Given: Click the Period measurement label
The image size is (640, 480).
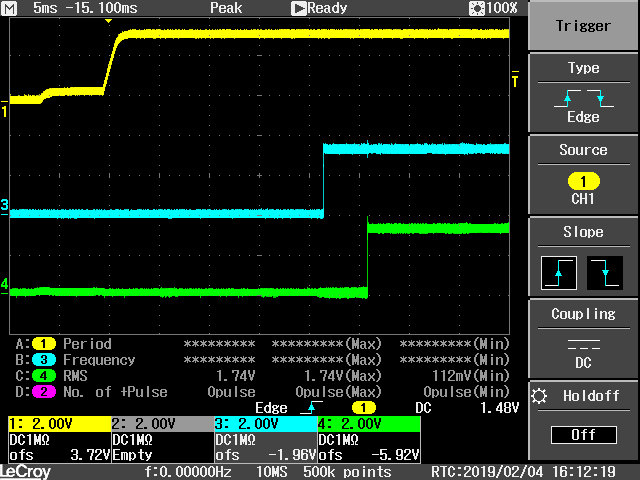Looking at the screenshot, I should point(87,344).
